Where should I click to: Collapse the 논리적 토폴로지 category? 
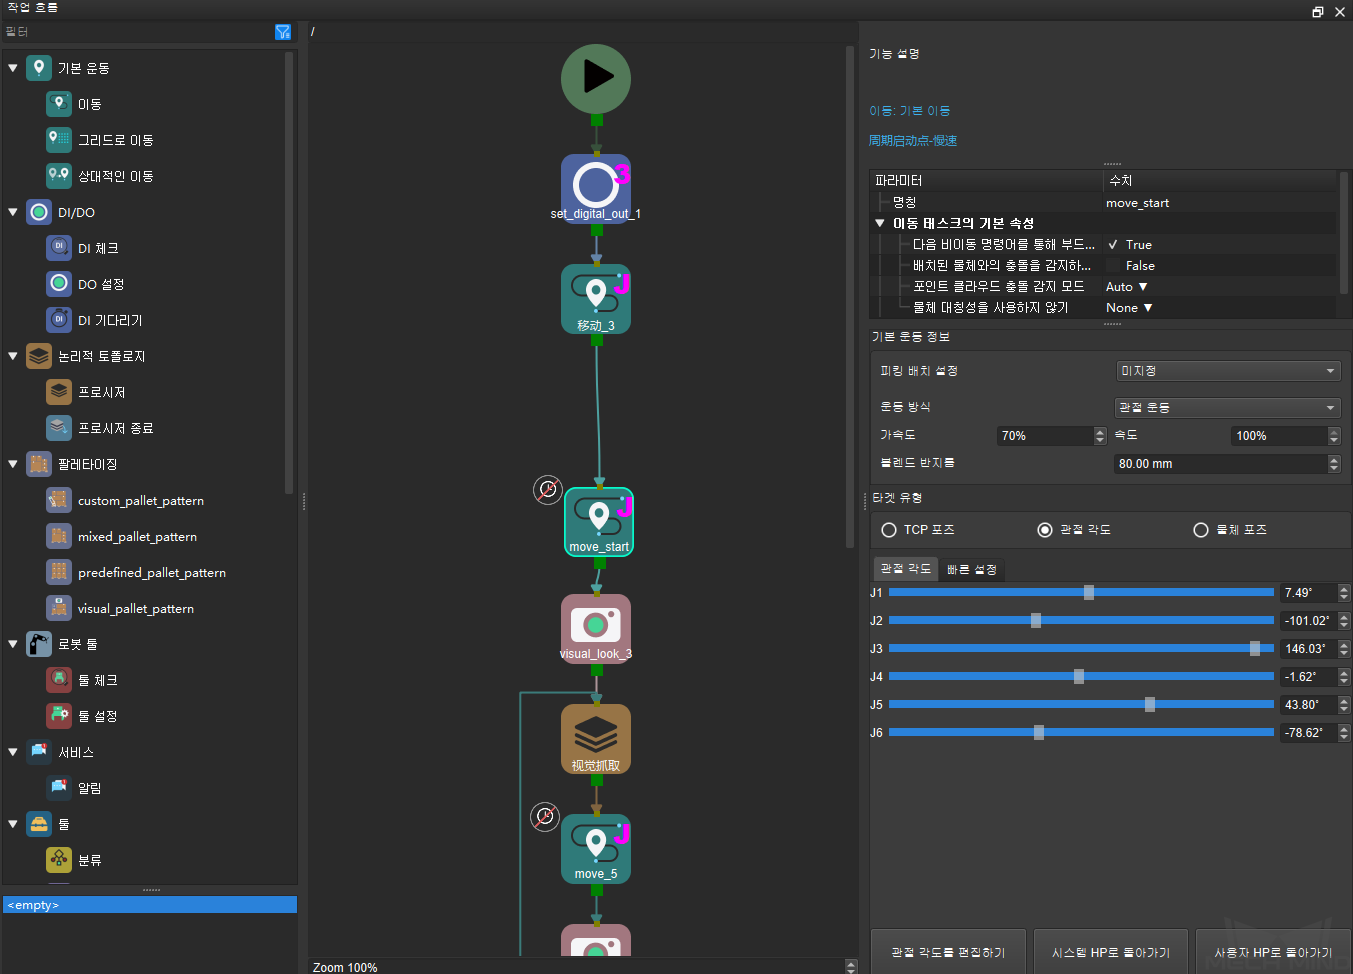(x=13, y=356)
